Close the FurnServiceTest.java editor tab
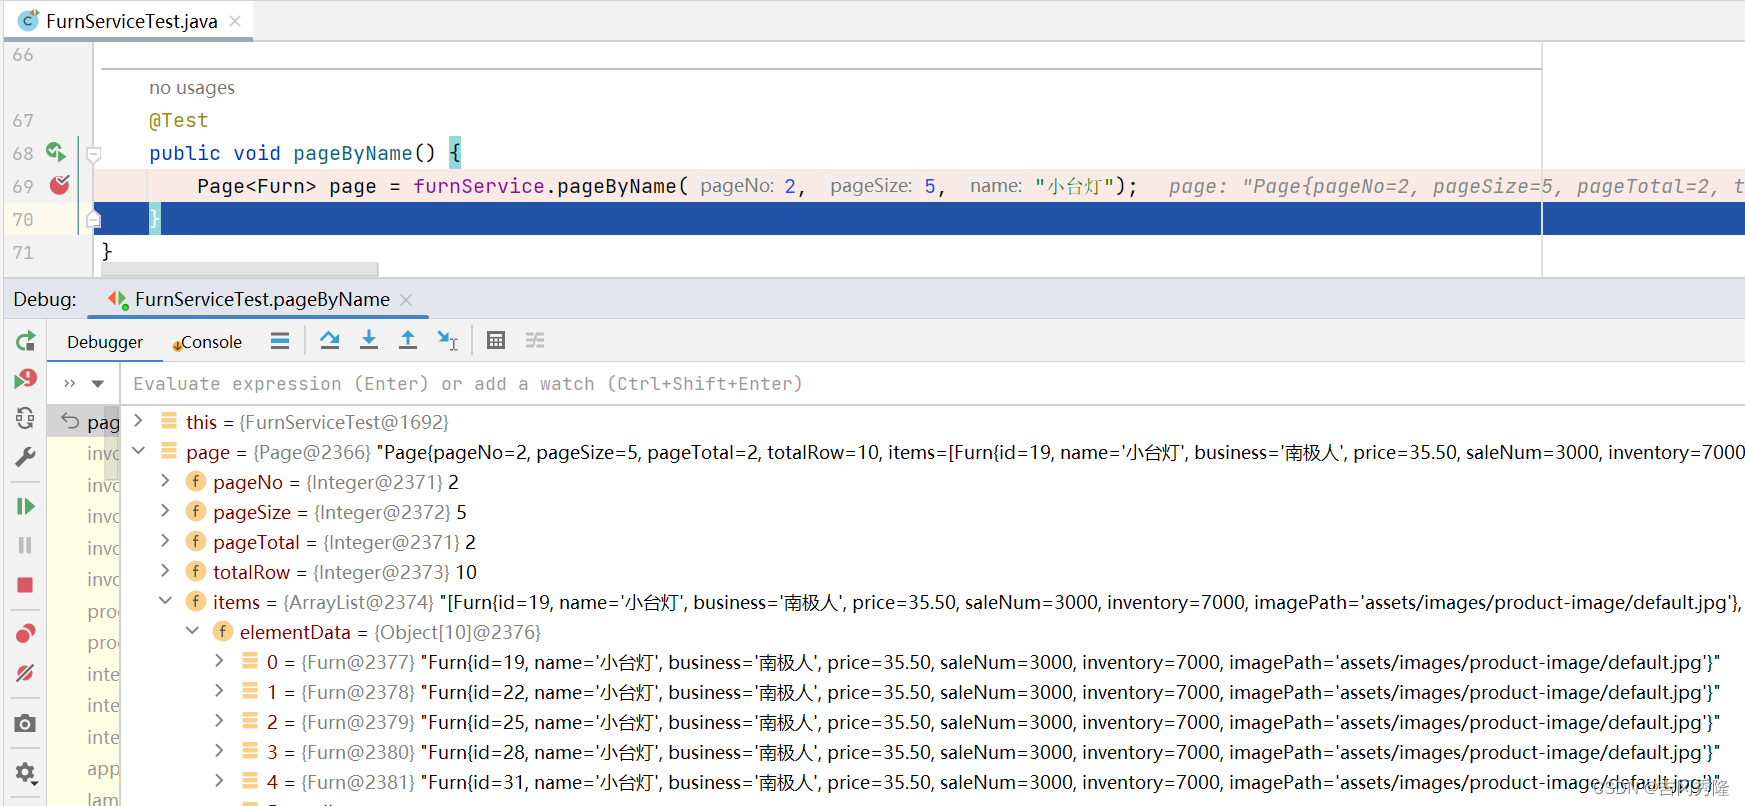 (235, 21)
